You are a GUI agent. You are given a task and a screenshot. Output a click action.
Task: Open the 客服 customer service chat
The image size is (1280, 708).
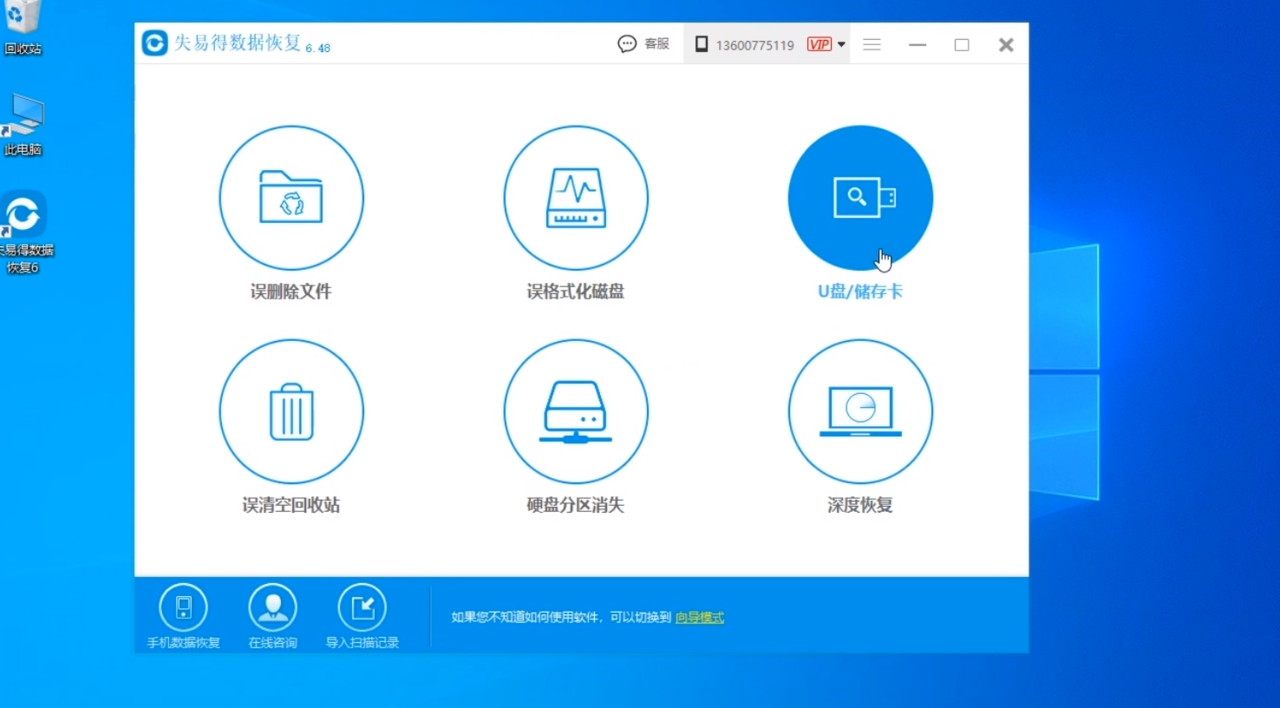click(644, 44)
